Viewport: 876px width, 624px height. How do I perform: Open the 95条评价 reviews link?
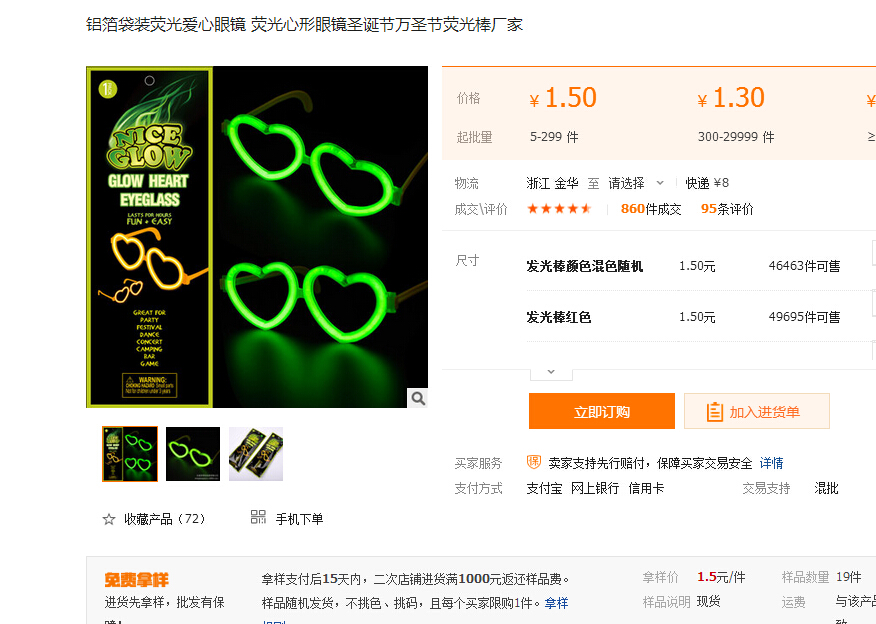pyautogui.click(x=727, y=209)
